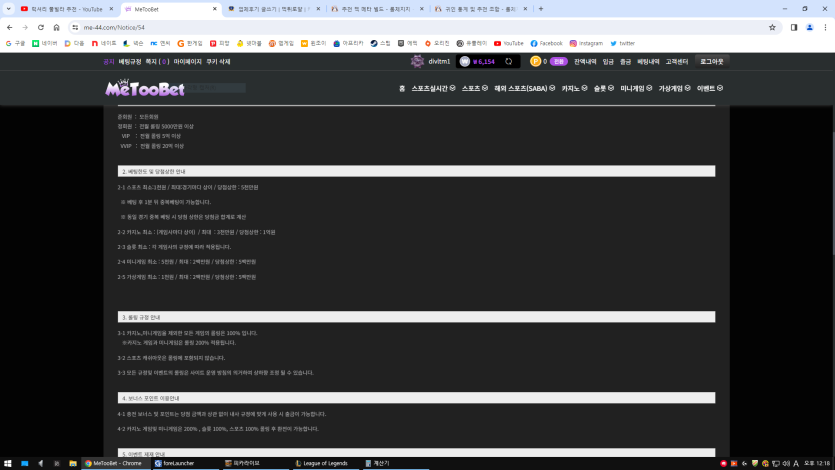Image resolution: width=835 pixels, height=470 pixels.
Task: Bookmark this page with the star icon
Action: pyautogui.click(x=772, y=27)
